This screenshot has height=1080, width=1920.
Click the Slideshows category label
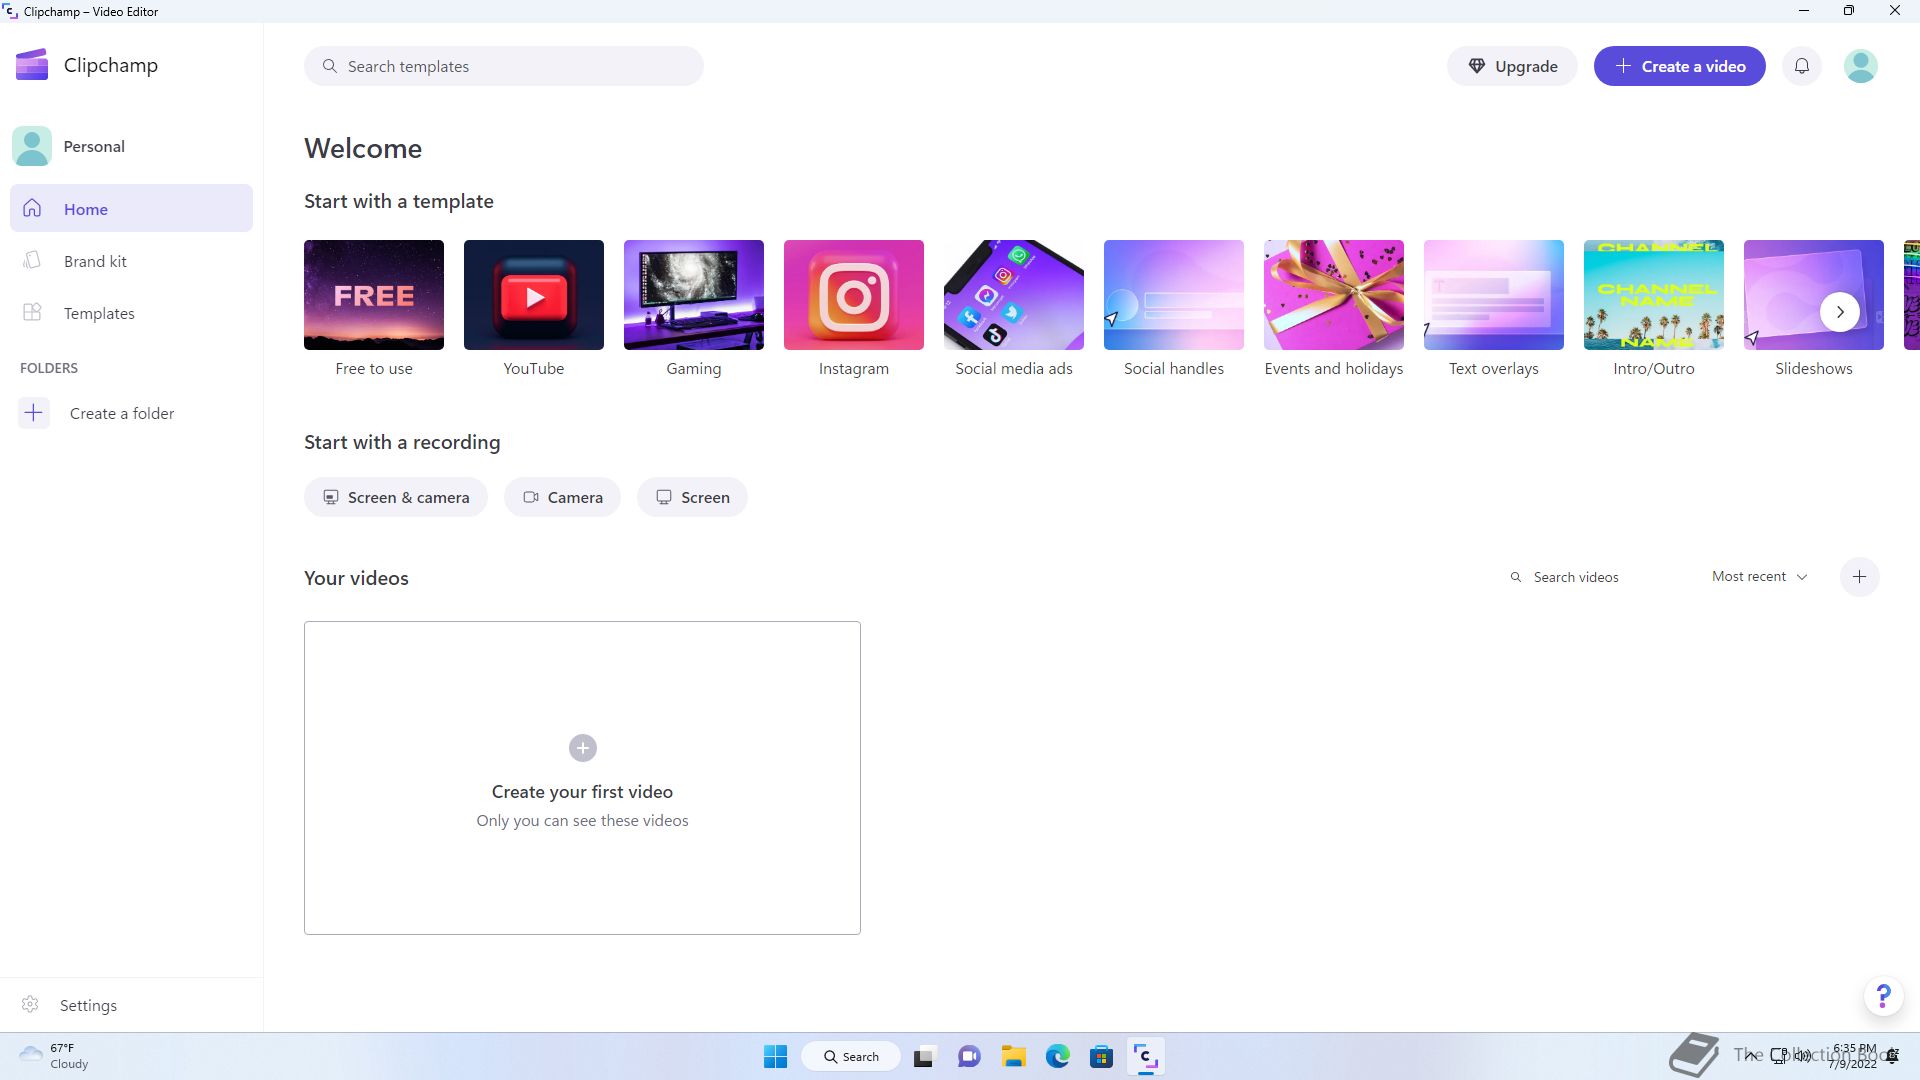click(1814, 368)
